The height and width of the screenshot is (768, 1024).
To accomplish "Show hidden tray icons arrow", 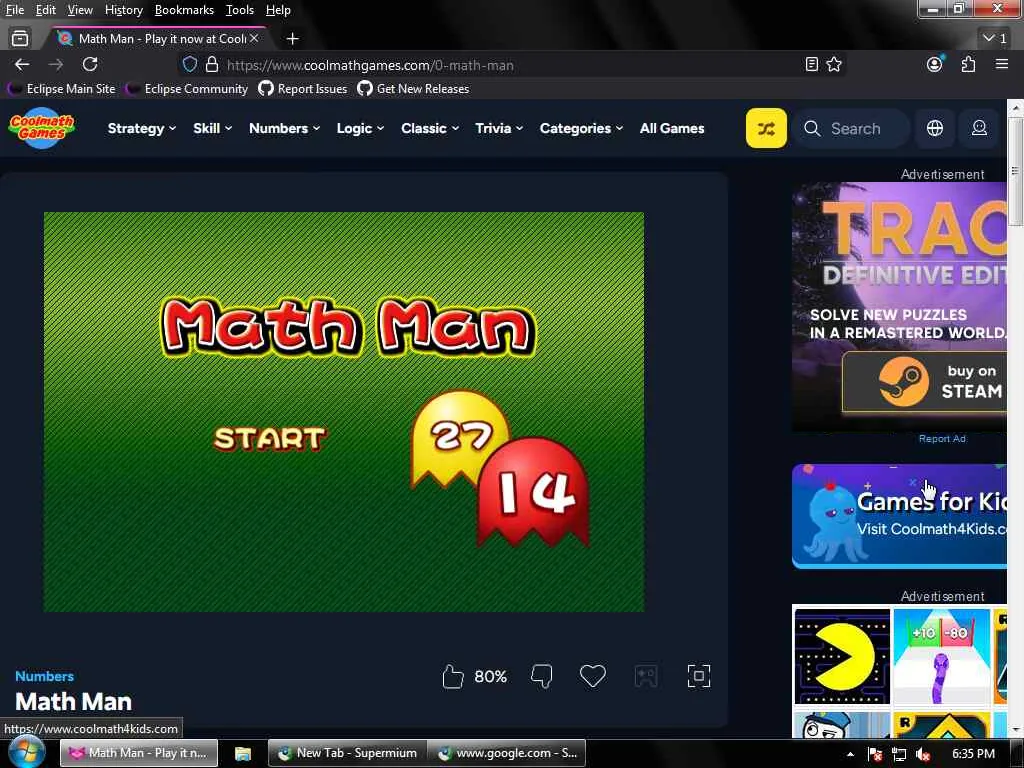I will pos(850,754).
